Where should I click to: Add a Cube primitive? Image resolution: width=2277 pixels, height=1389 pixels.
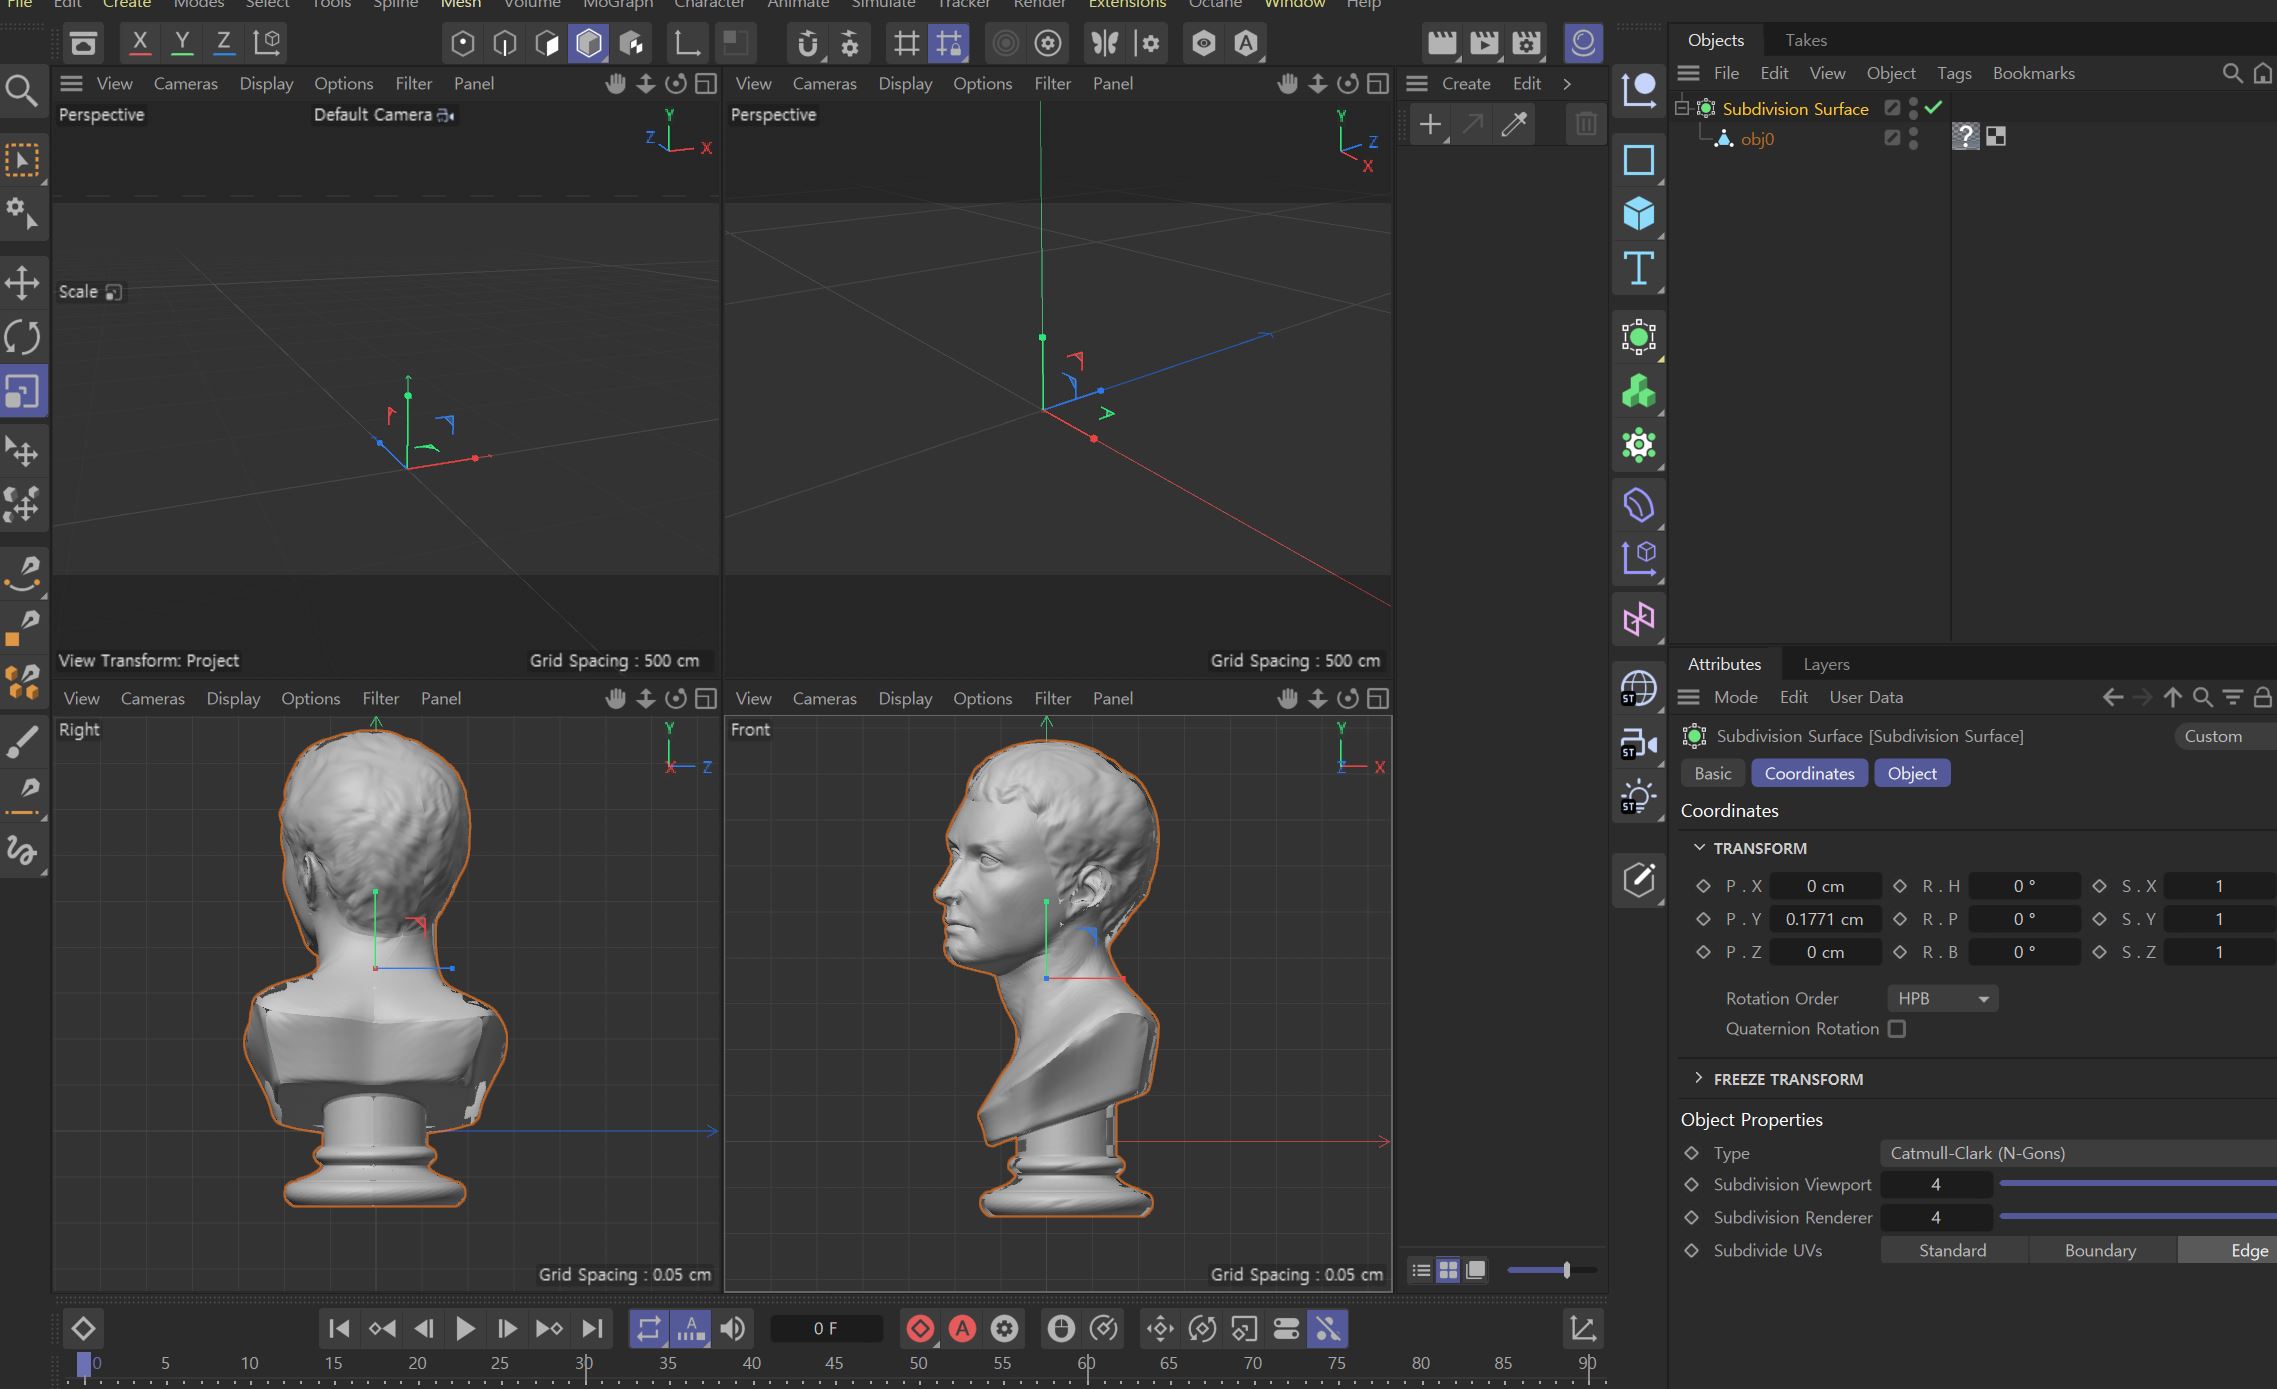click(1638, 213)
